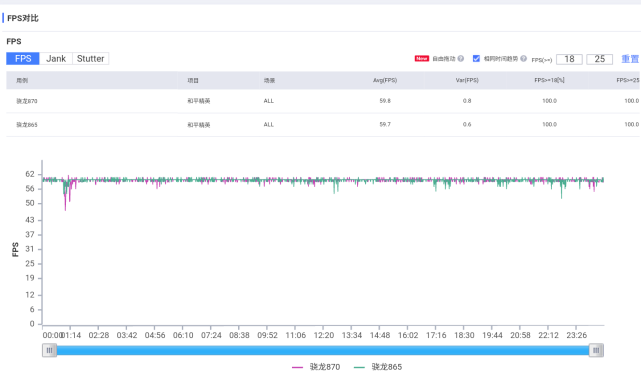The width and height of the screenshot is (641, 384).
Task: Click the left handle of the time range slider
Action: click(49, 350)
